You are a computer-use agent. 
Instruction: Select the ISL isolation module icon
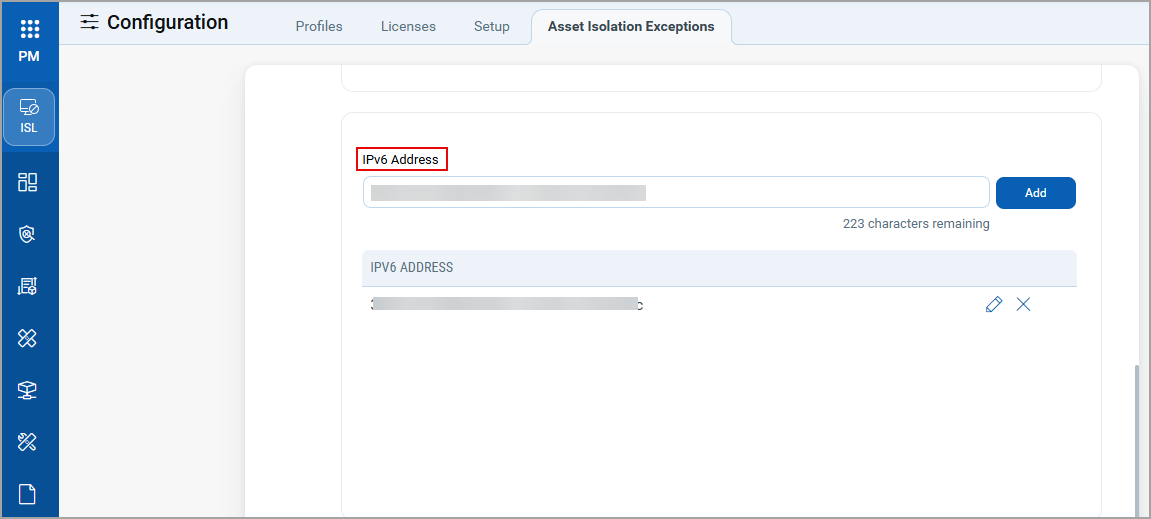click(29, 116)
